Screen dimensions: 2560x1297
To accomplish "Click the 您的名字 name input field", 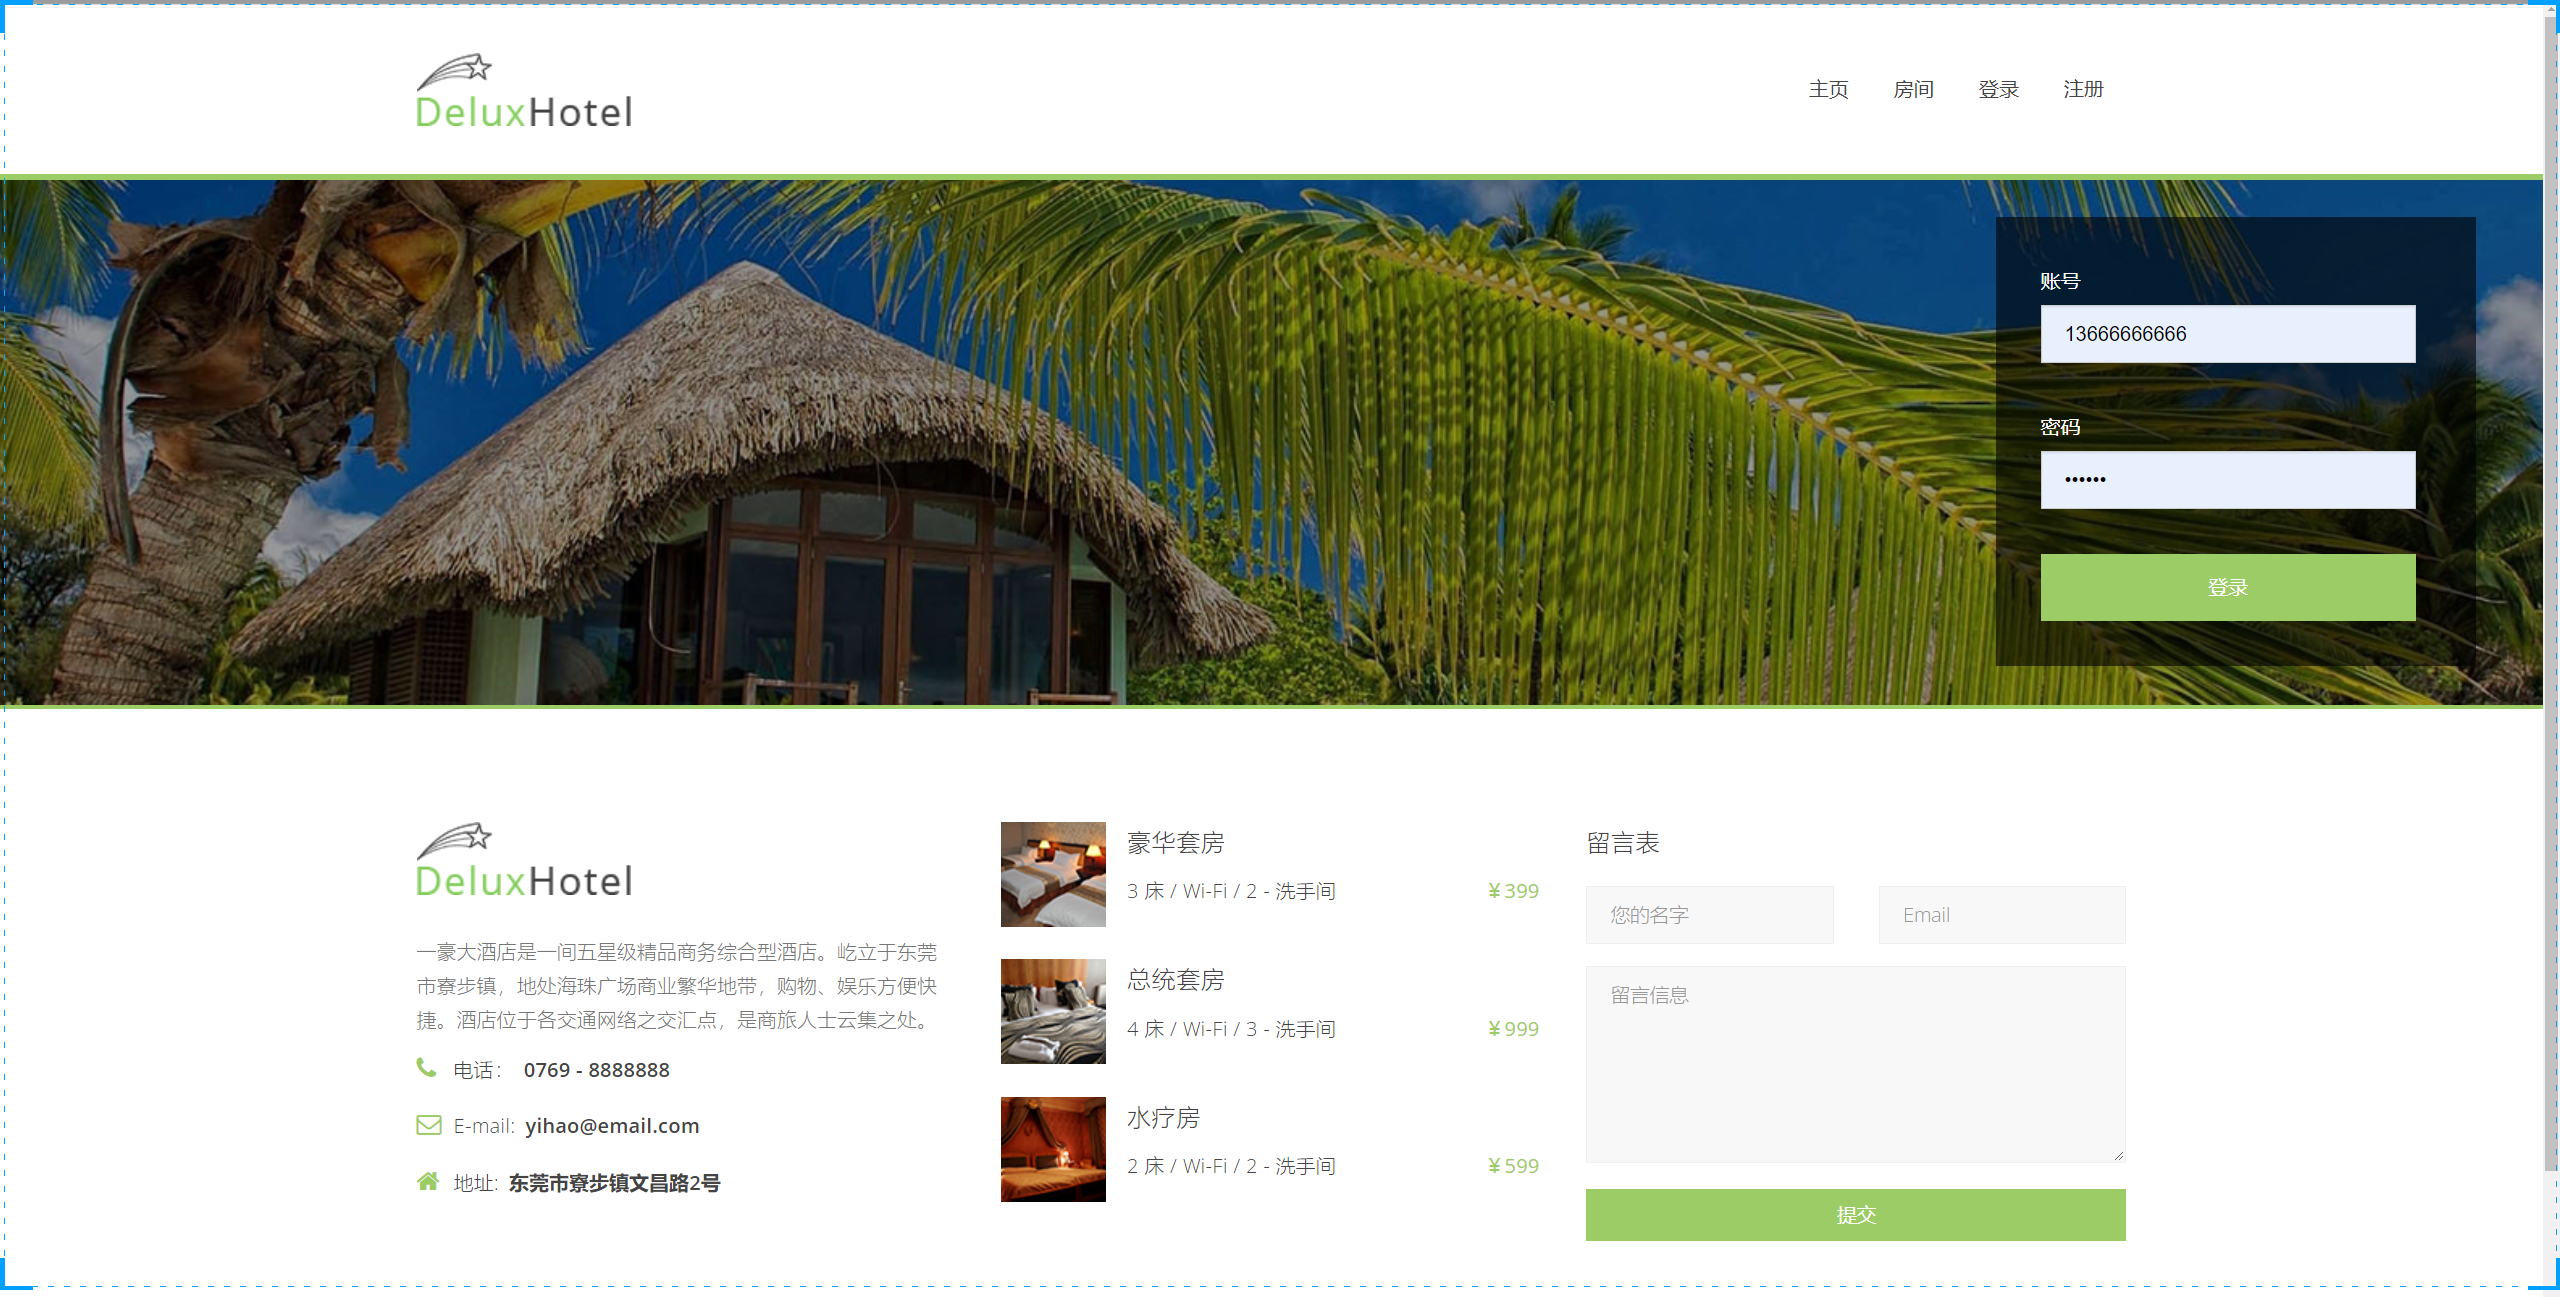I will (x=1709, y=913).
